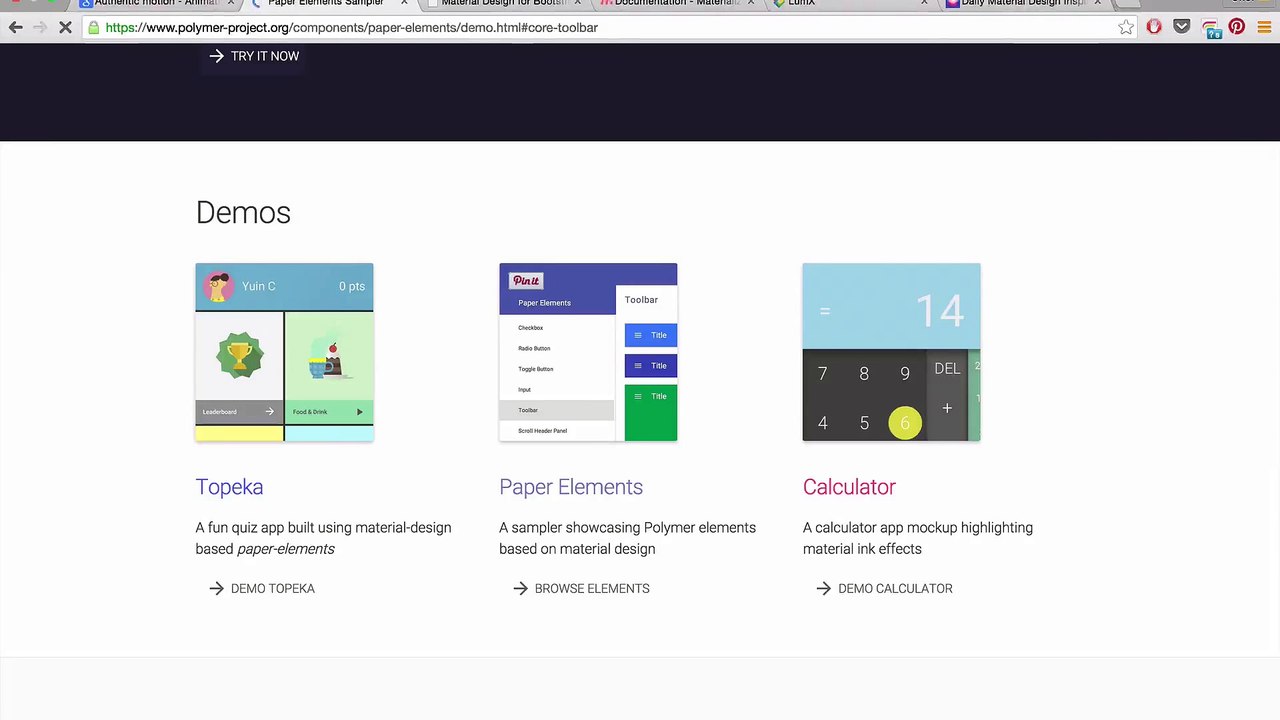Image resolution: width=1280 pixels, height=720 pixels.
Task: Click the Topeka heading link
Action: (229, 487)
